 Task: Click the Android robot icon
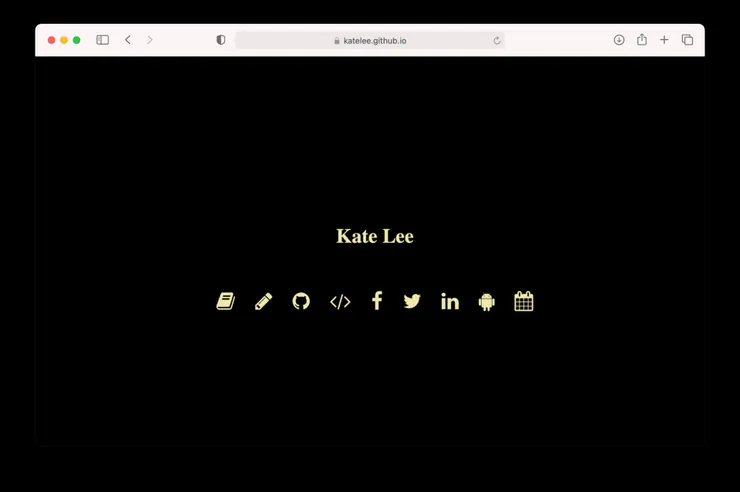[487, 301]
